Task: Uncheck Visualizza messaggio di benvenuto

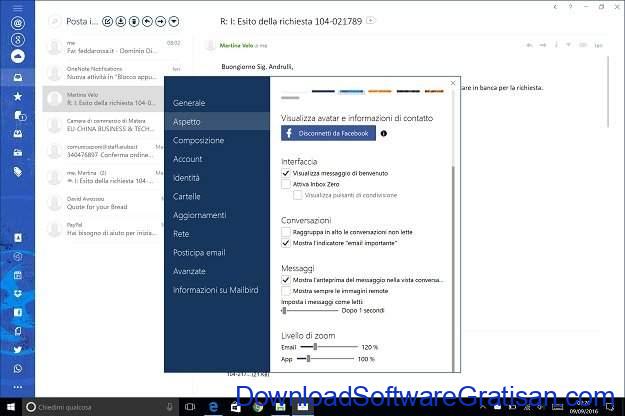Action: pos(286,173)
